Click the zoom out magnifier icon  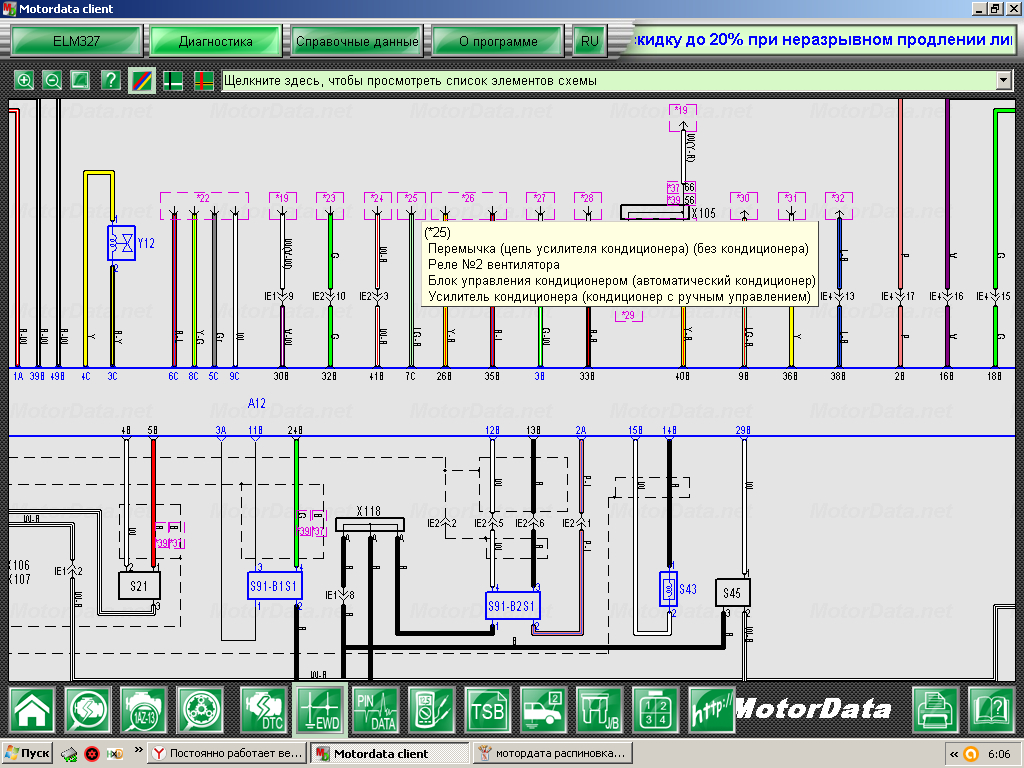click(52, 80)
